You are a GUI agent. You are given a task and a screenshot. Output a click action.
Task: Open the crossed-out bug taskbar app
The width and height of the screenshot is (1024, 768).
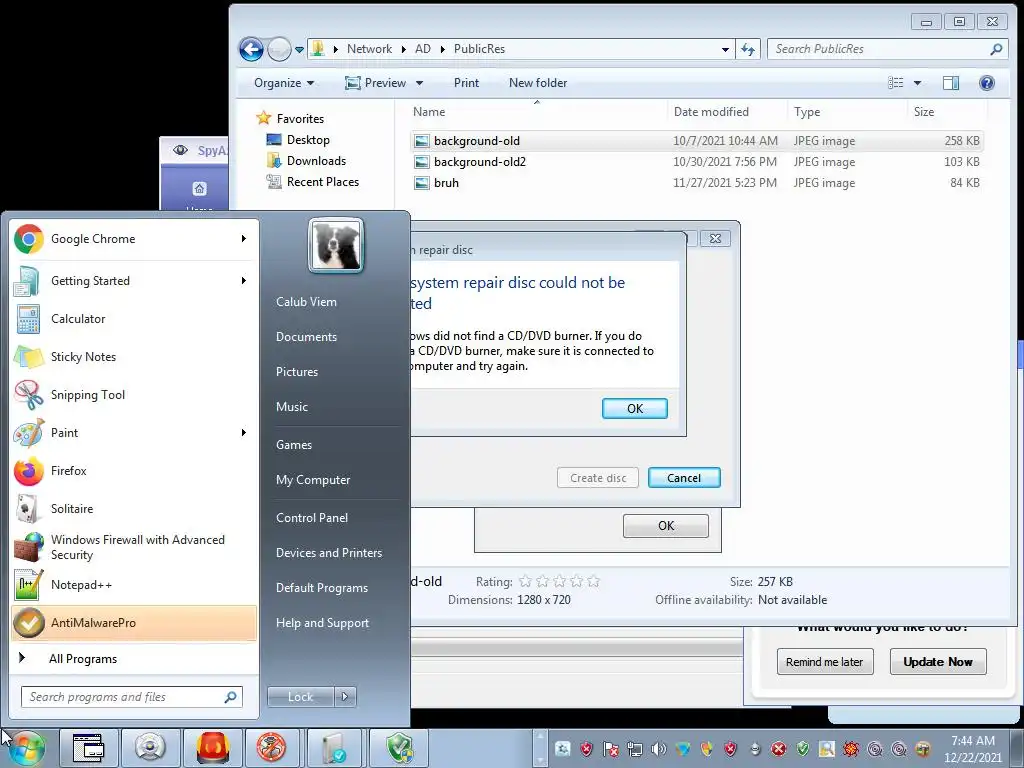pyautogui.click(x=271, y=747)
